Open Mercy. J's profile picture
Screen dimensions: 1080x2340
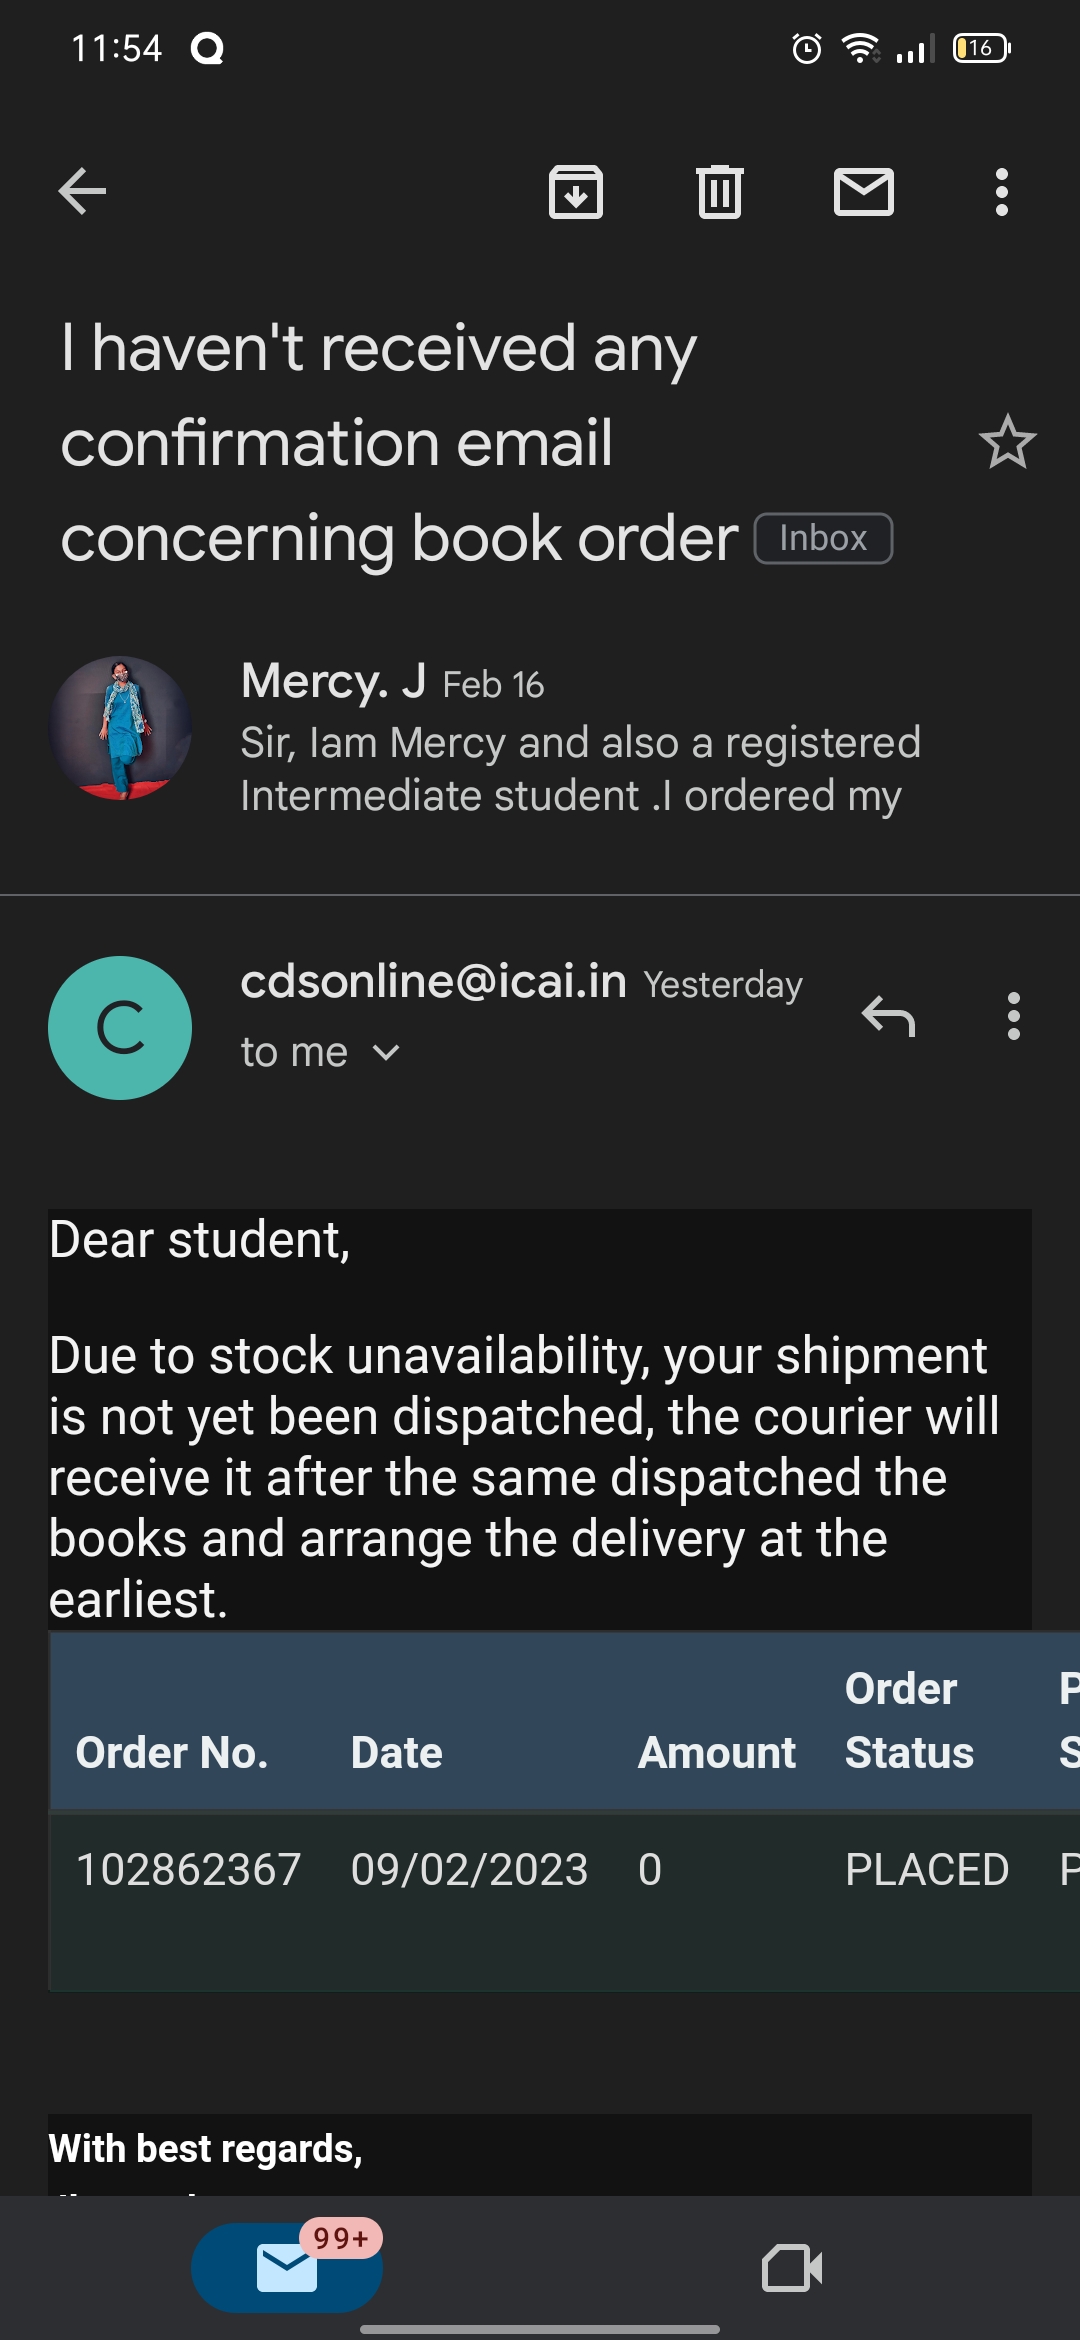coord(120,727)
